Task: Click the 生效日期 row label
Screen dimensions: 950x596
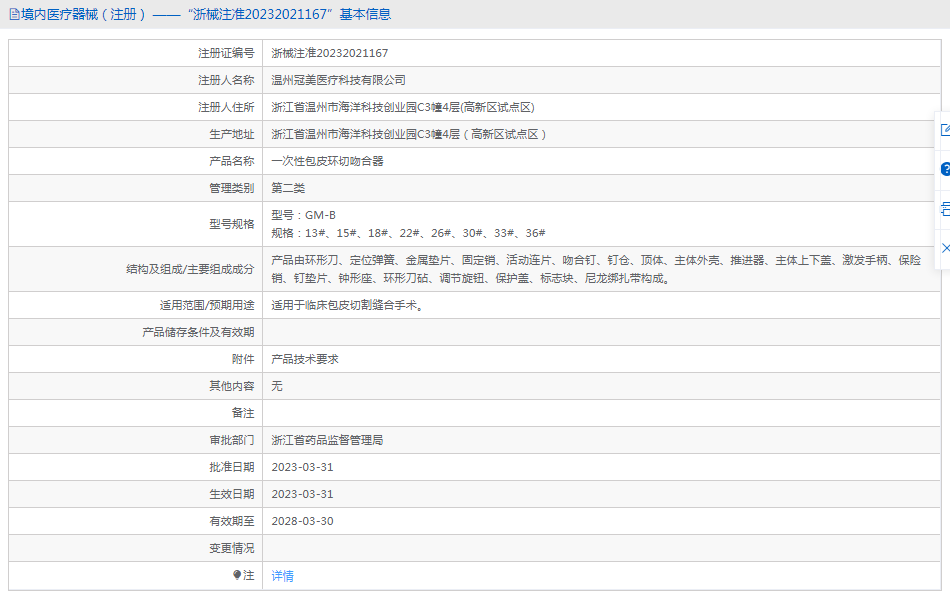Action: click(x=231, y=494)
